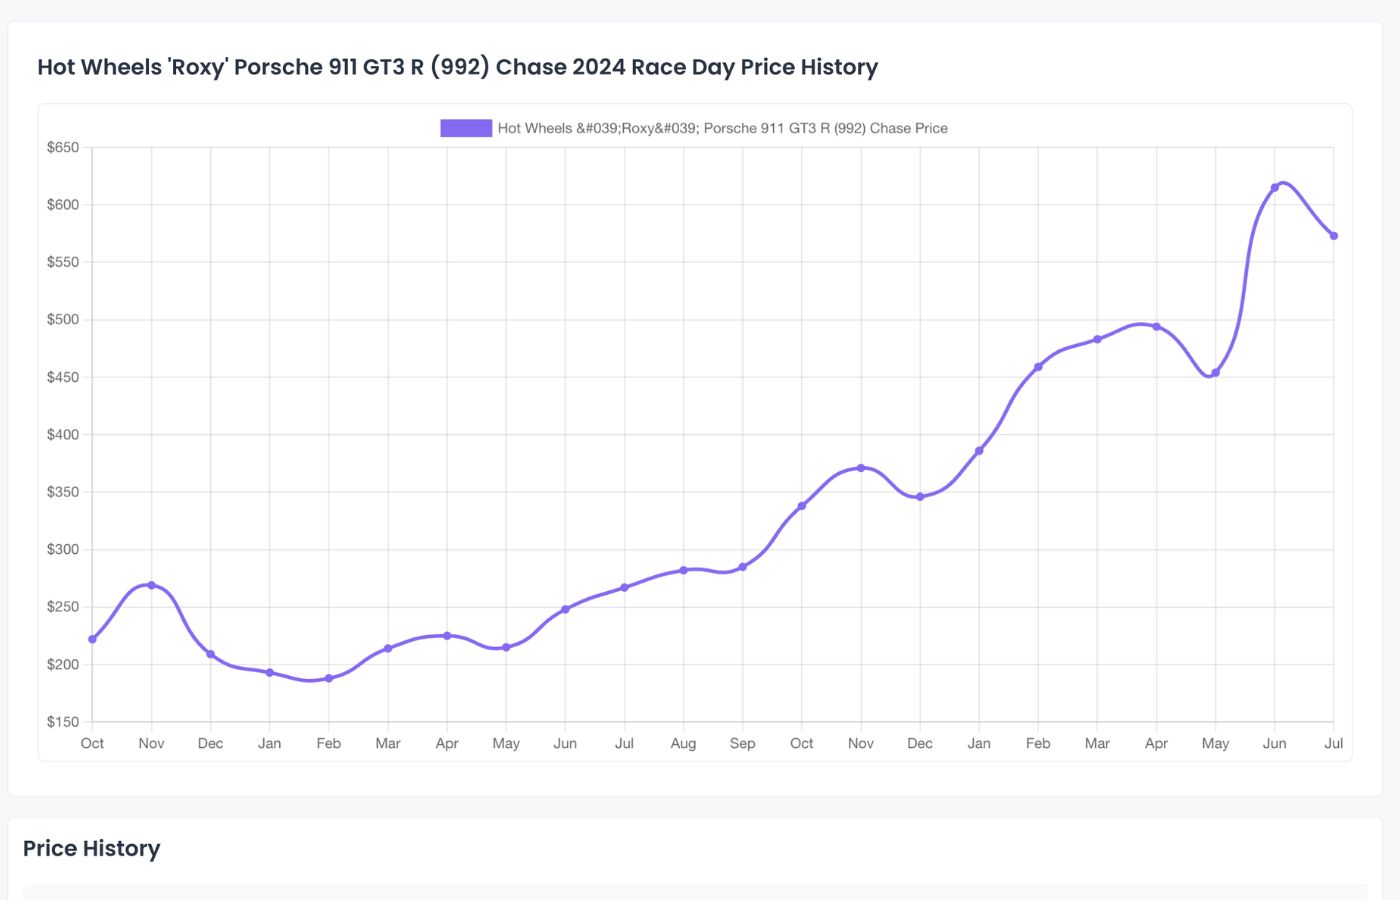Click the $400 y-axis label

[x=63, y=434]
